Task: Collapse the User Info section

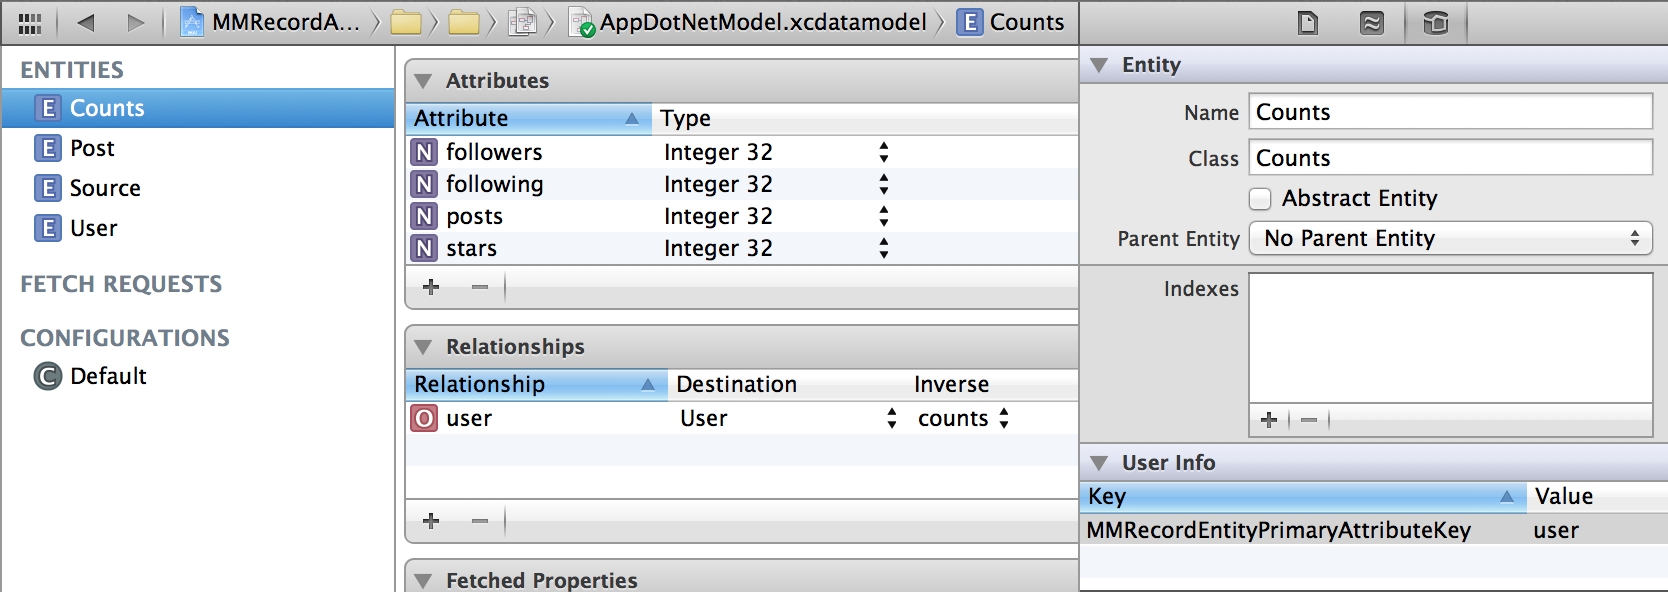Action: pyautogui.click(x=1099, y=463)
